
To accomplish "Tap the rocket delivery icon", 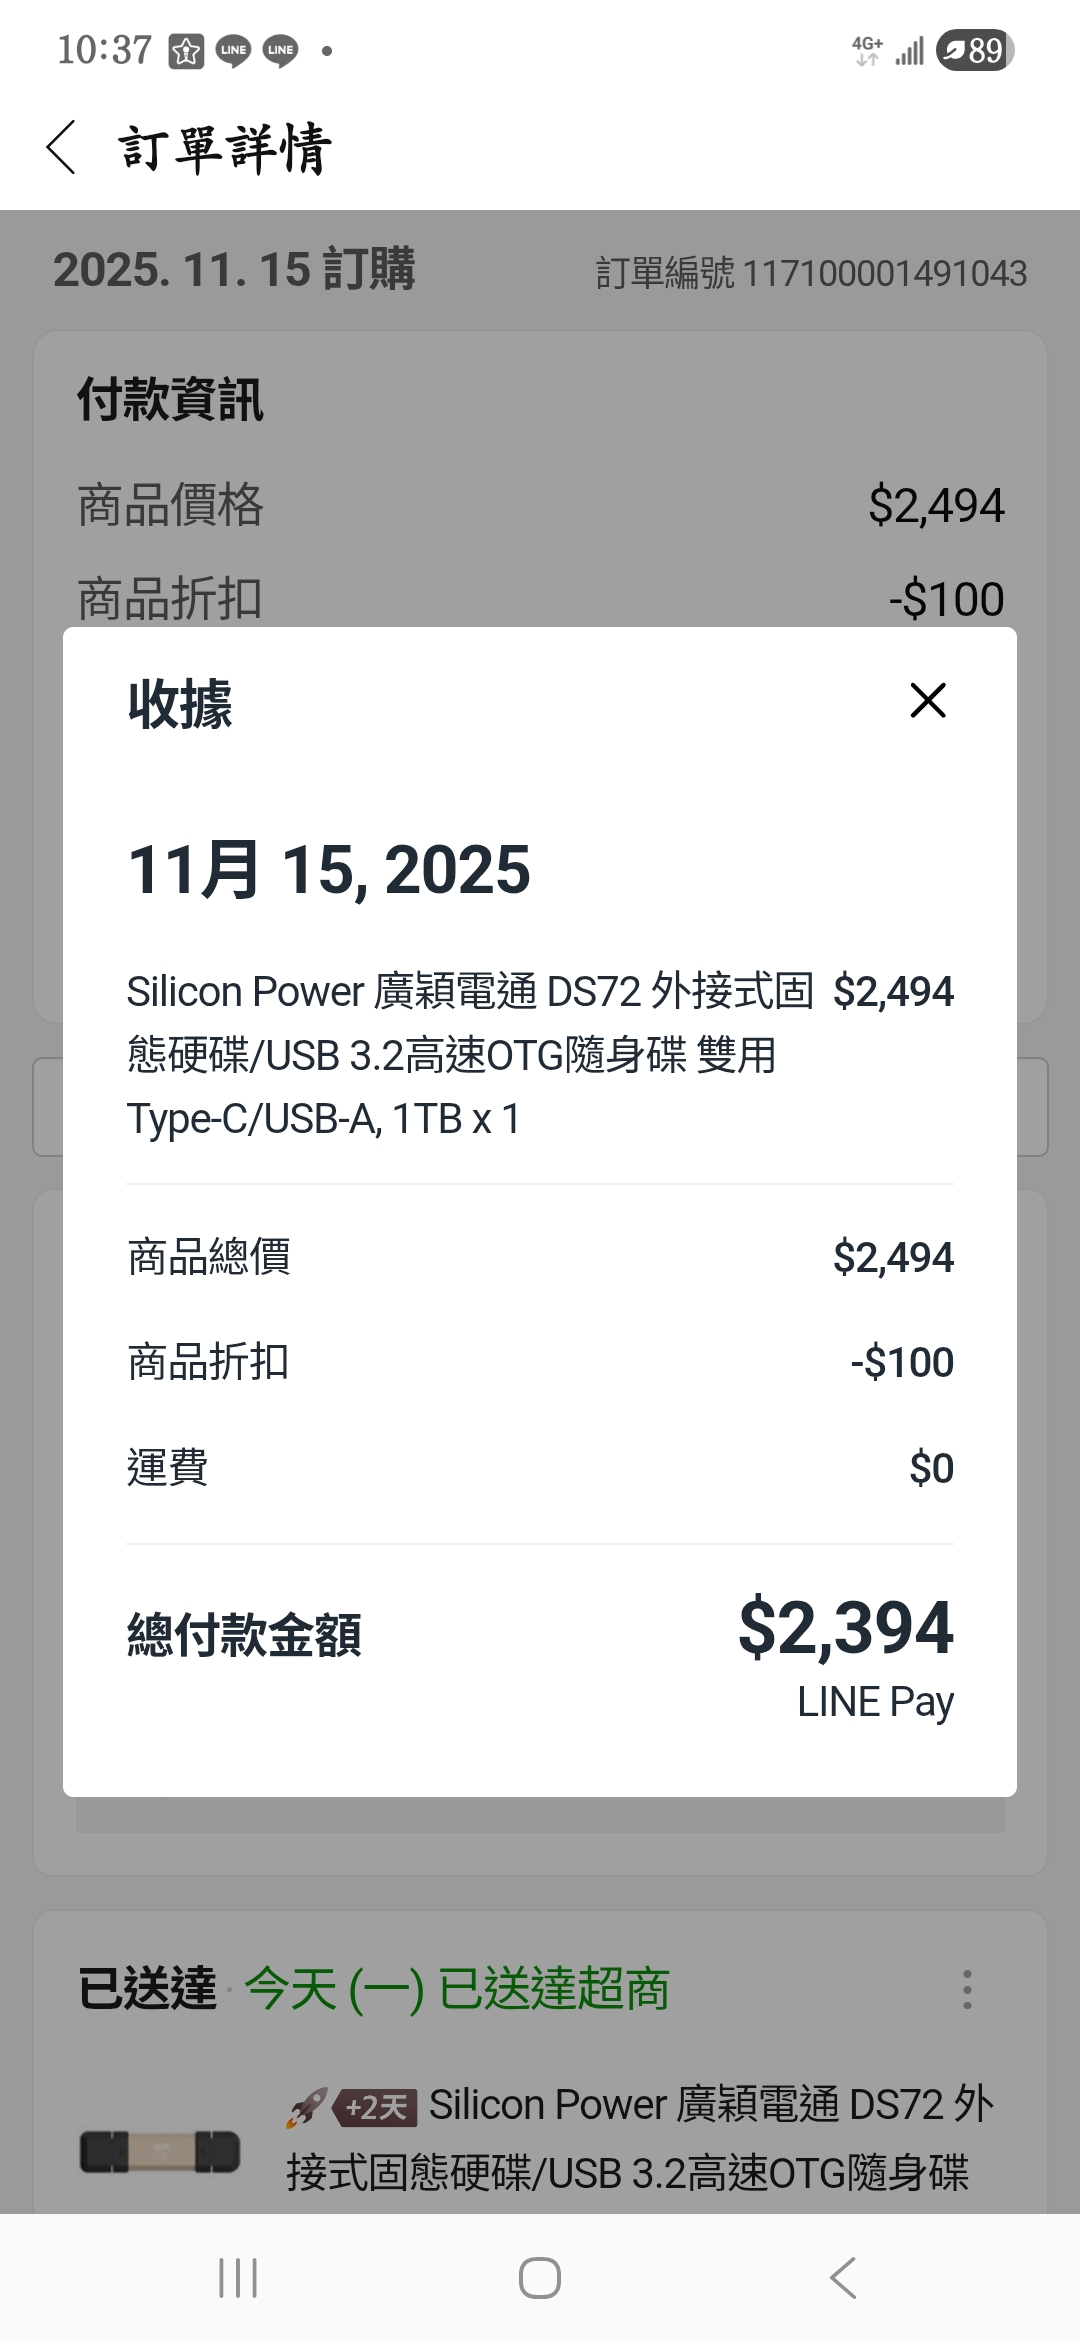I will pos(307,2108).
